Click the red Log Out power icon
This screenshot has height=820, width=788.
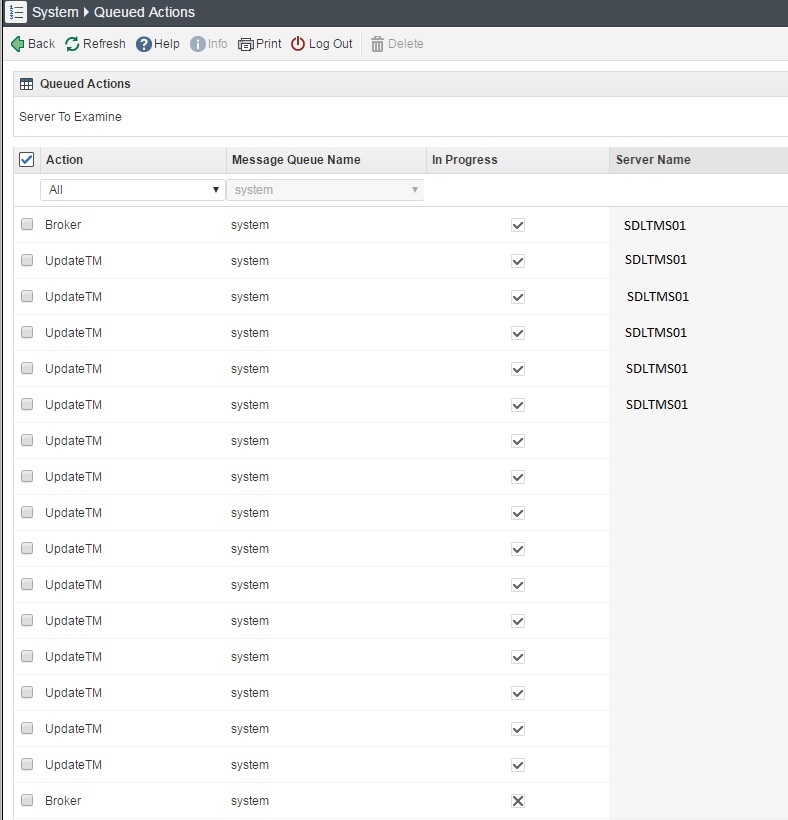[298, 44]
